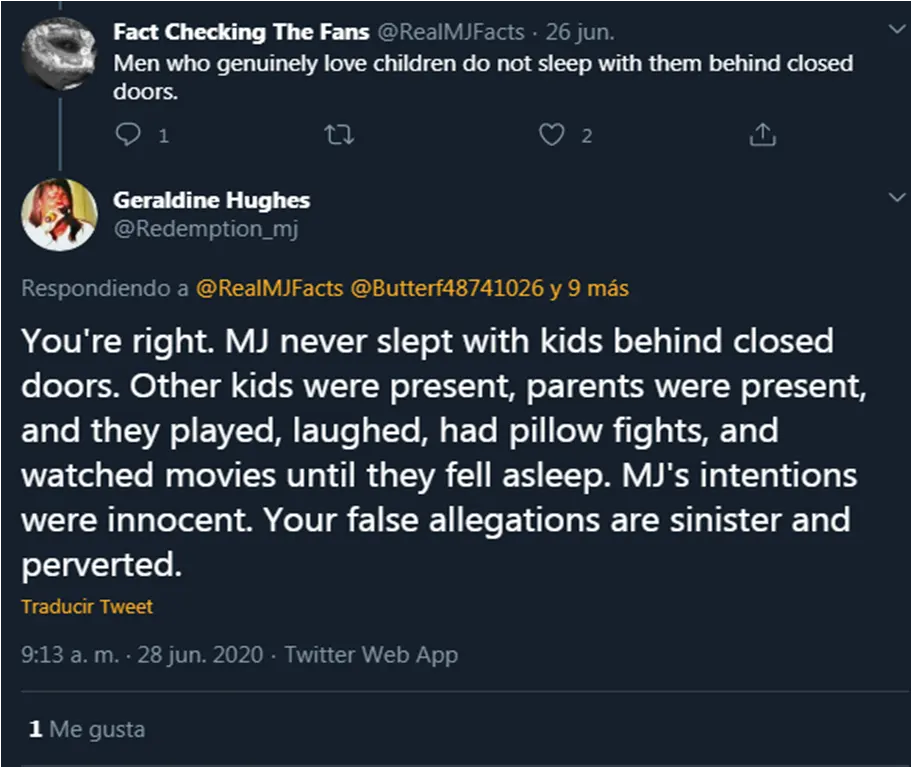The height and width of the screenshot is (768, 912).
Task: Click the reply speech bubble icon
Action: [128, 135]
